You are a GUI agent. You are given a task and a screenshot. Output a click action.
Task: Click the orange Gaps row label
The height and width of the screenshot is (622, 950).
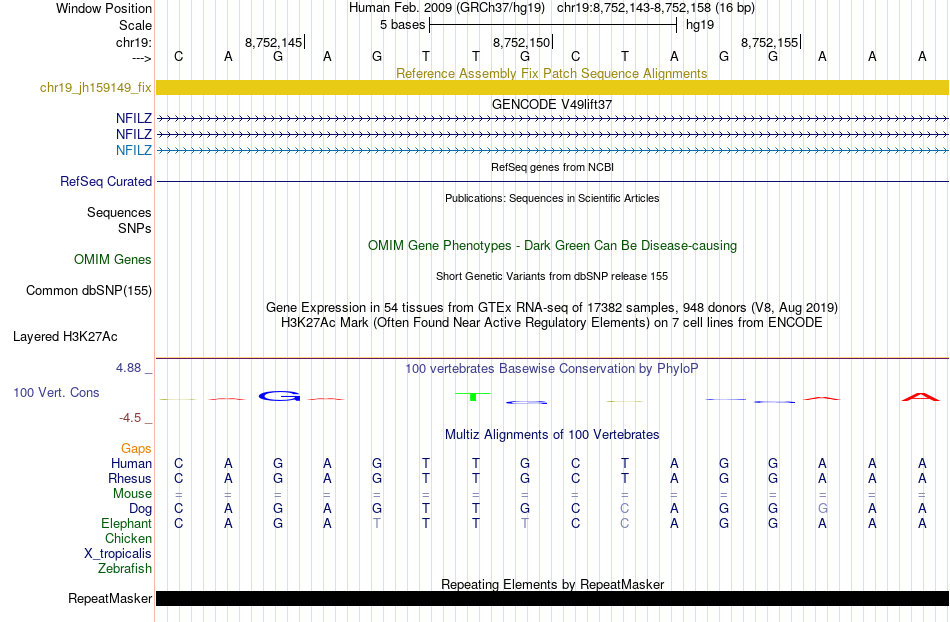136,448
